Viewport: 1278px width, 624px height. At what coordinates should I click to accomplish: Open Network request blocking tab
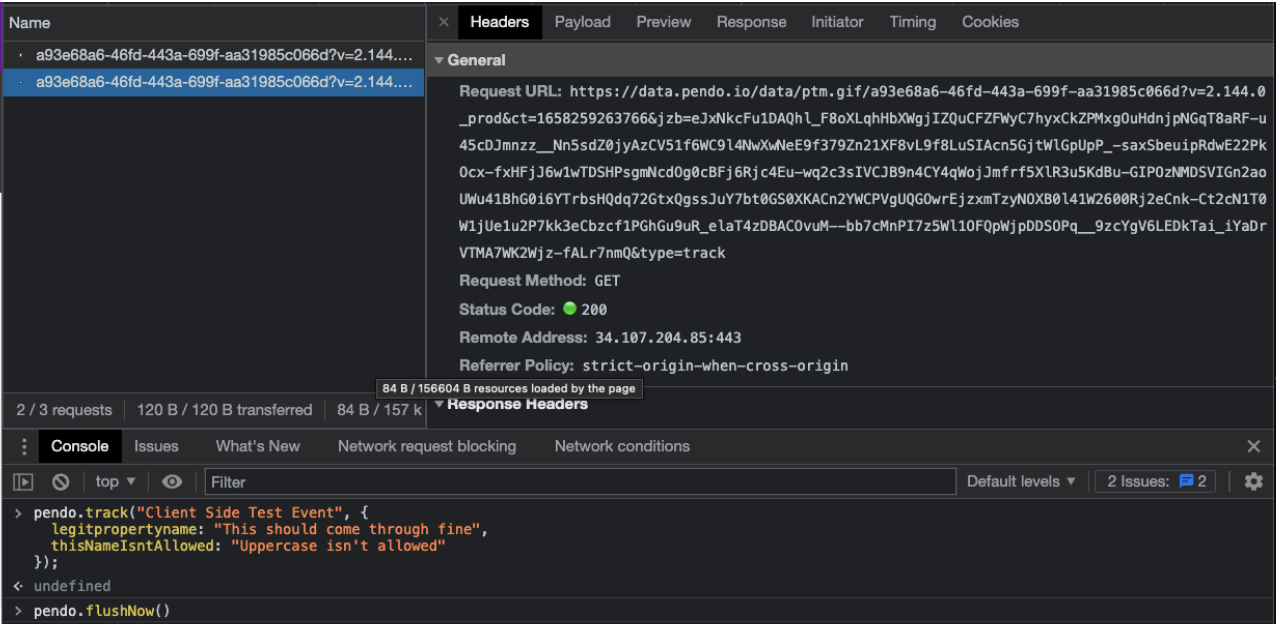pyautogui.click(x=427, y=446)
